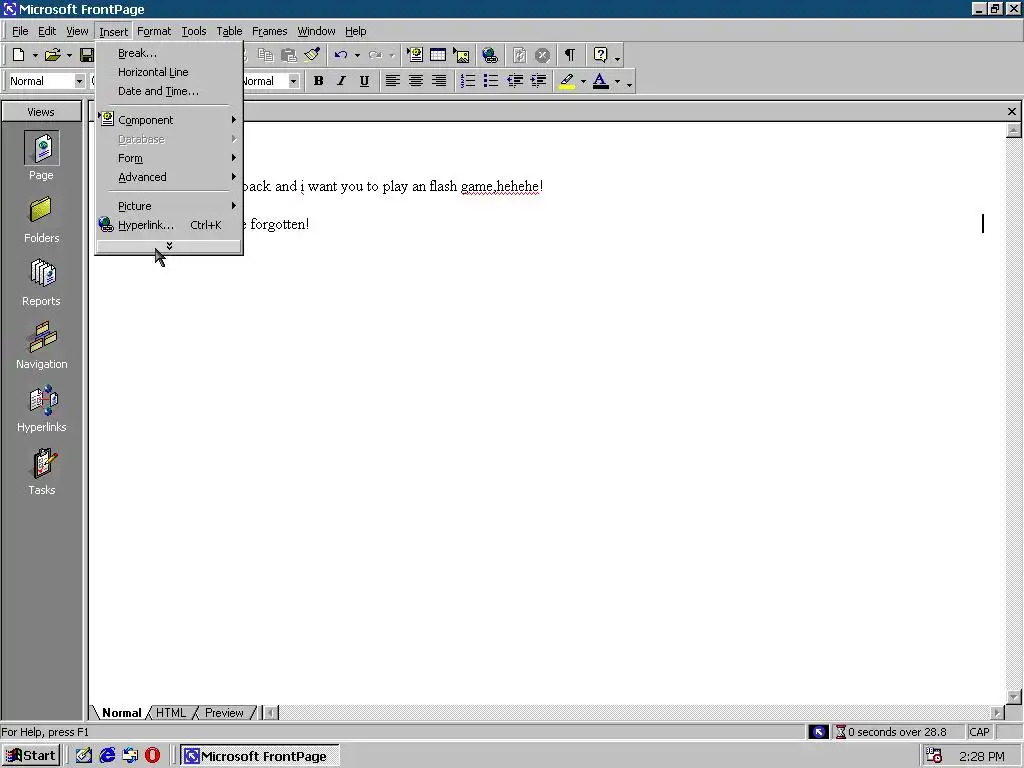This screenshot has height=768, width=1024.
Task: Create a new page with New icon
Action: [x=19, y=56]
